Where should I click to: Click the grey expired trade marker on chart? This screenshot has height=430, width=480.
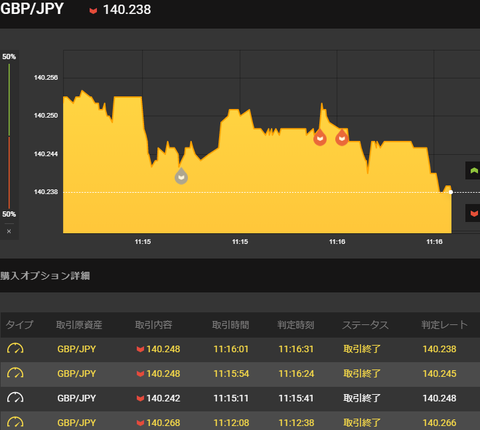(181, 176)
